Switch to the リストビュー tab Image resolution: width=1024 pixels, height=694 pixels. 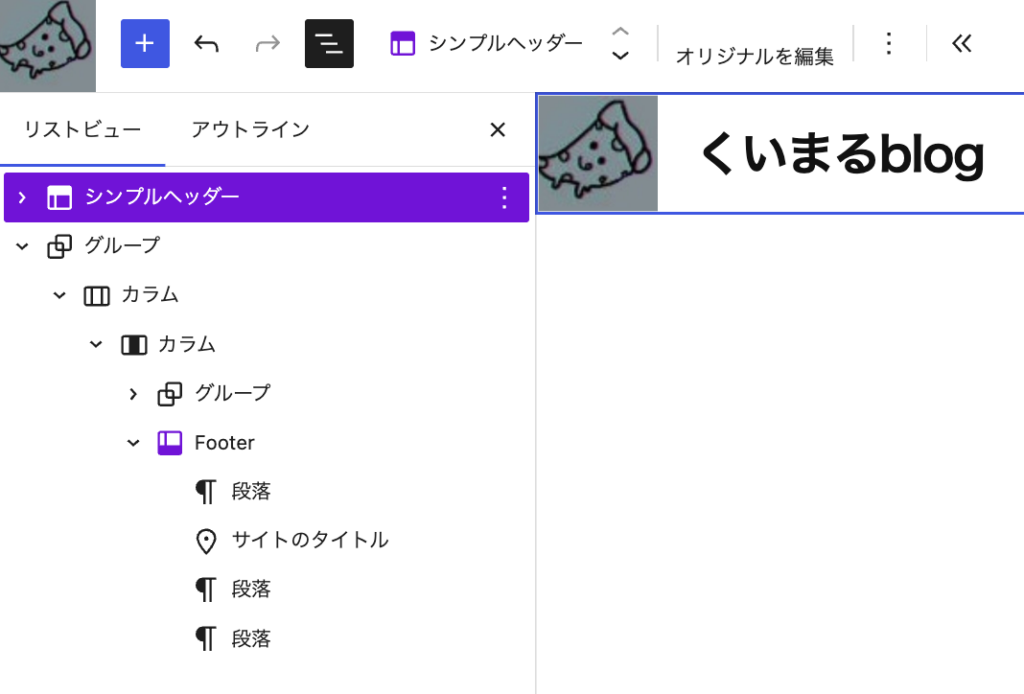[x=82, y=129]
